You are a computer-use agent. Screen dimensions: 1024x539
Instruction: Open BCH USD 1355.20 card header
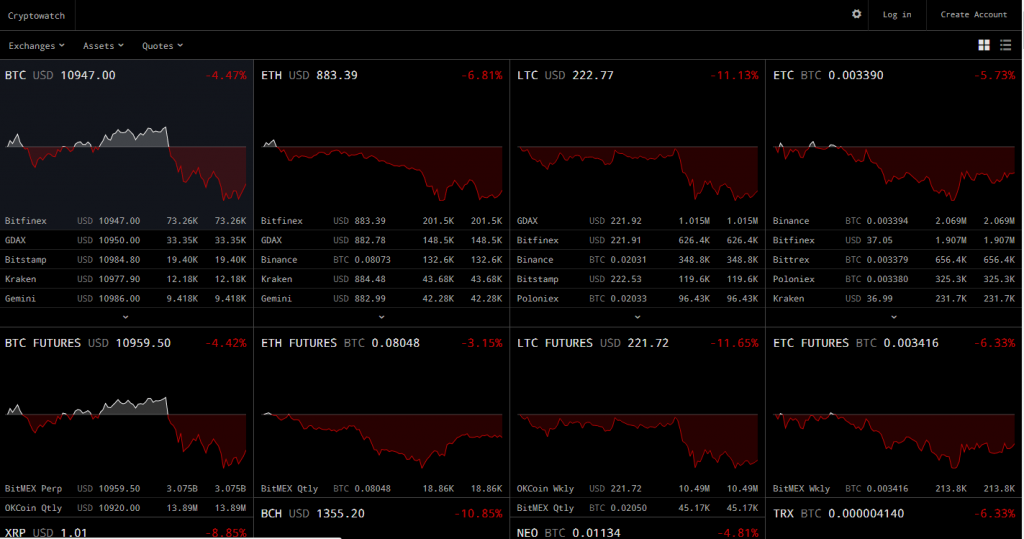382,514
